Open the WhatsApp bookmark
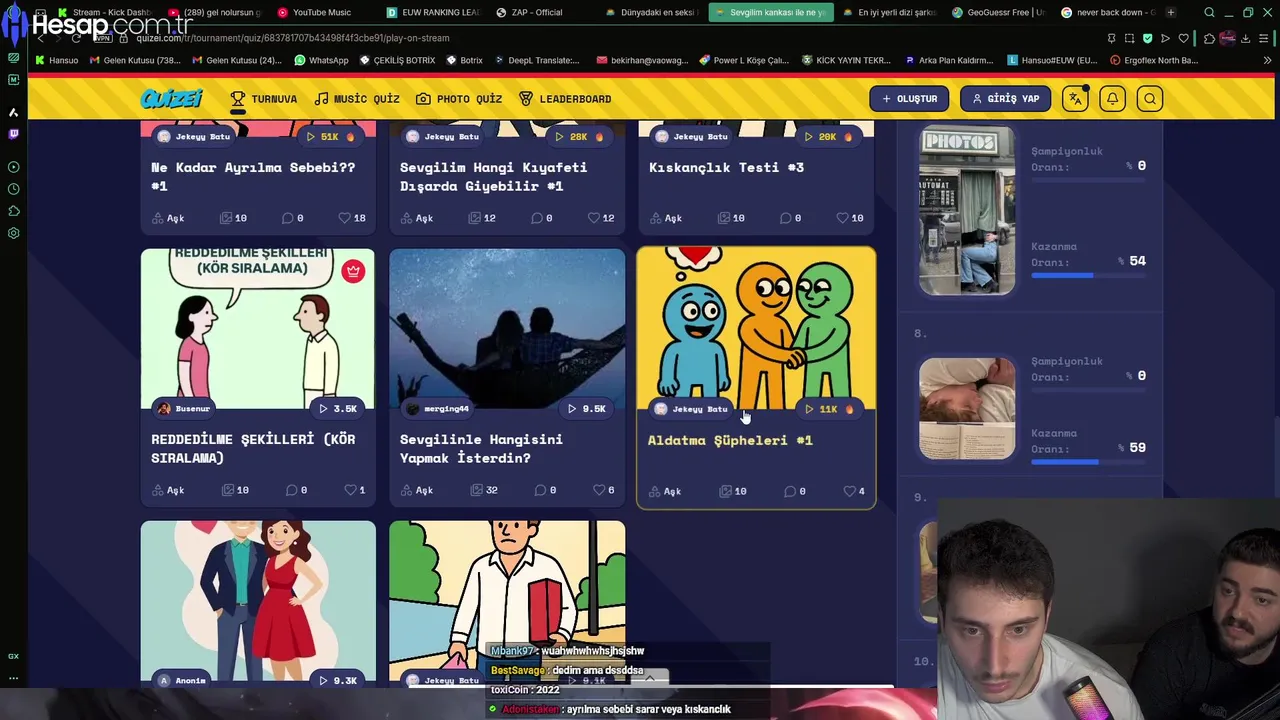 (x=321, y=60)
